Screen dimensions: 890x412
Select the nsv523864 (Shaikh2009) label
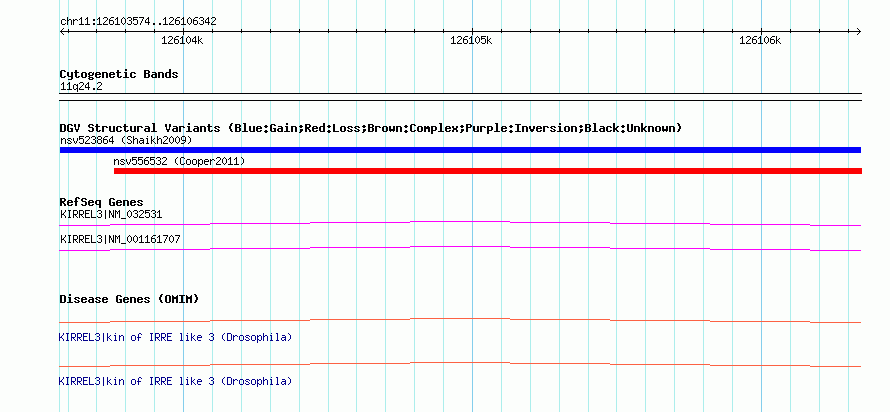pyautogui.click(x=126, y=140)
